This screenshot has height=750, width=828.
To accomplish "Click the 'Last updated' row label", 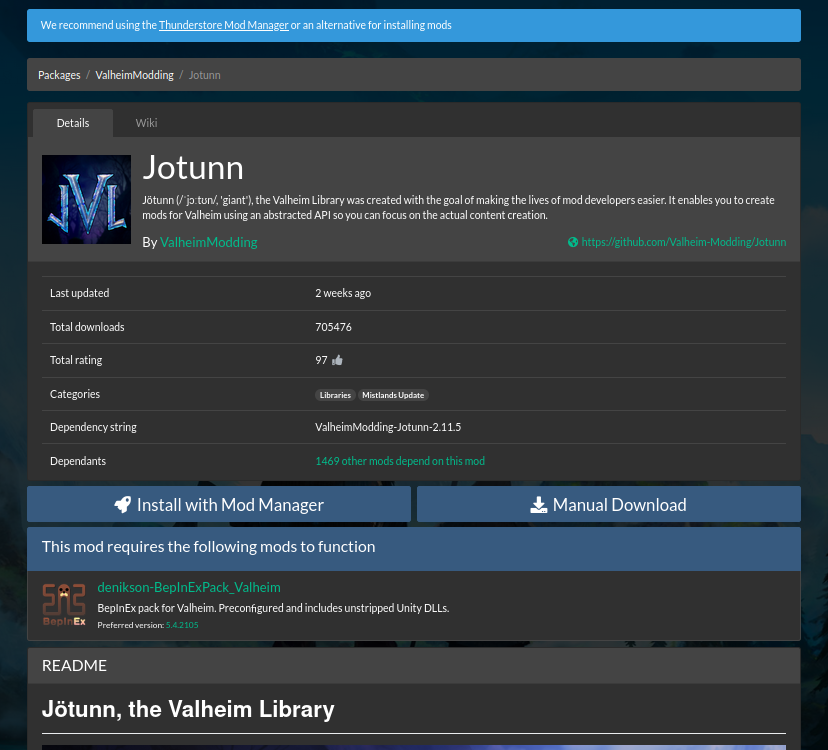I will pos(80,293).
